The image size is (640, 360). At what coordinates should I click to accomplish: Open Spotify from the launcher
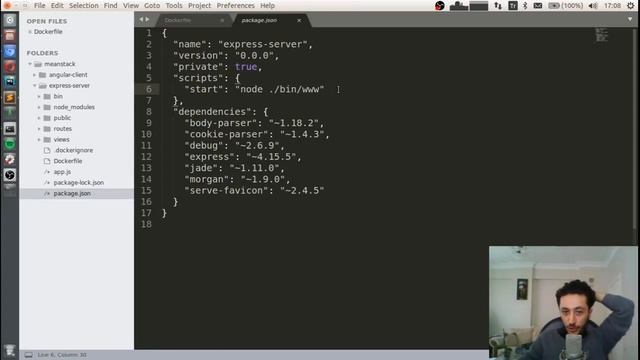pyautogui.click(x=10, y=144)
